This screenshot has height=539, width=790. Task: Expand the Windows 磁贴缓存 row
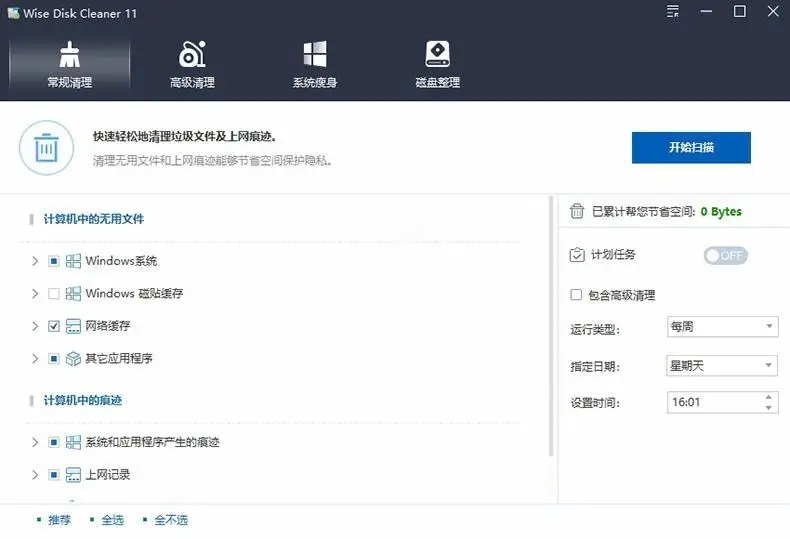(35, 293)
